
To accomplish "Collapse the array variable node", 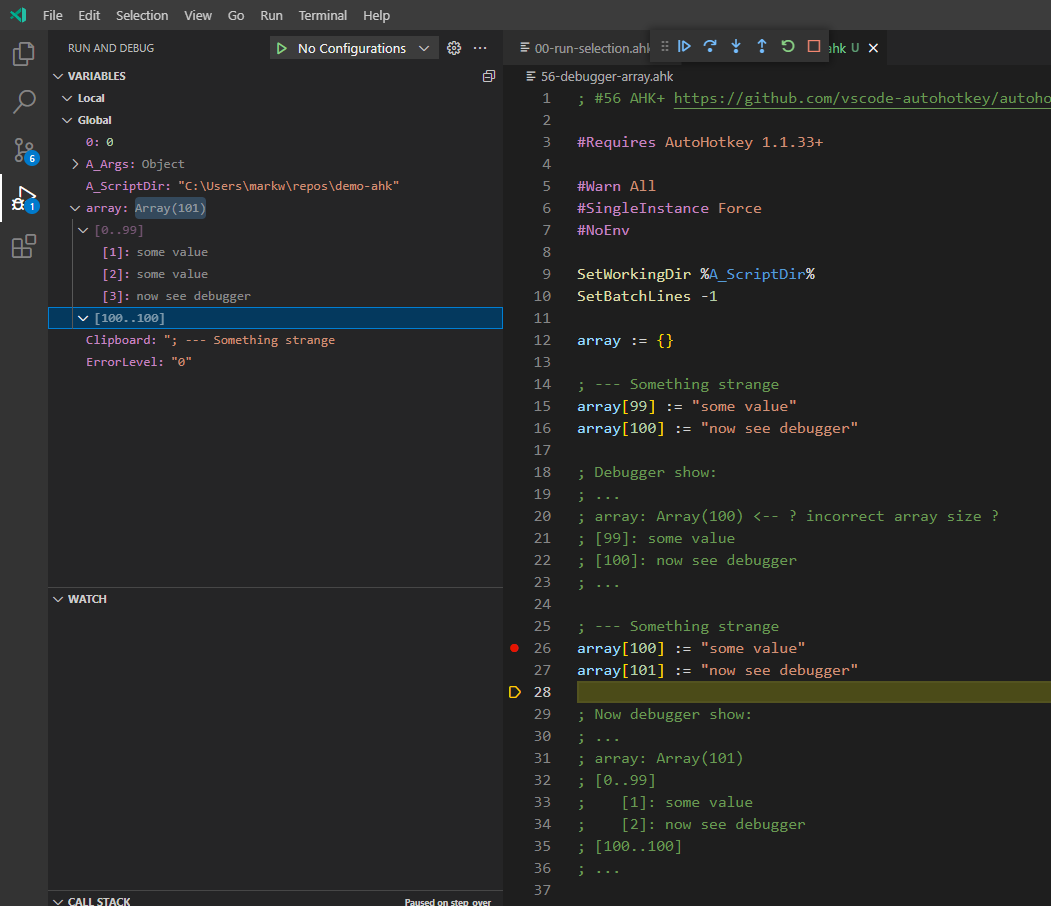I will pyautogui.click(x=76, y=208).
